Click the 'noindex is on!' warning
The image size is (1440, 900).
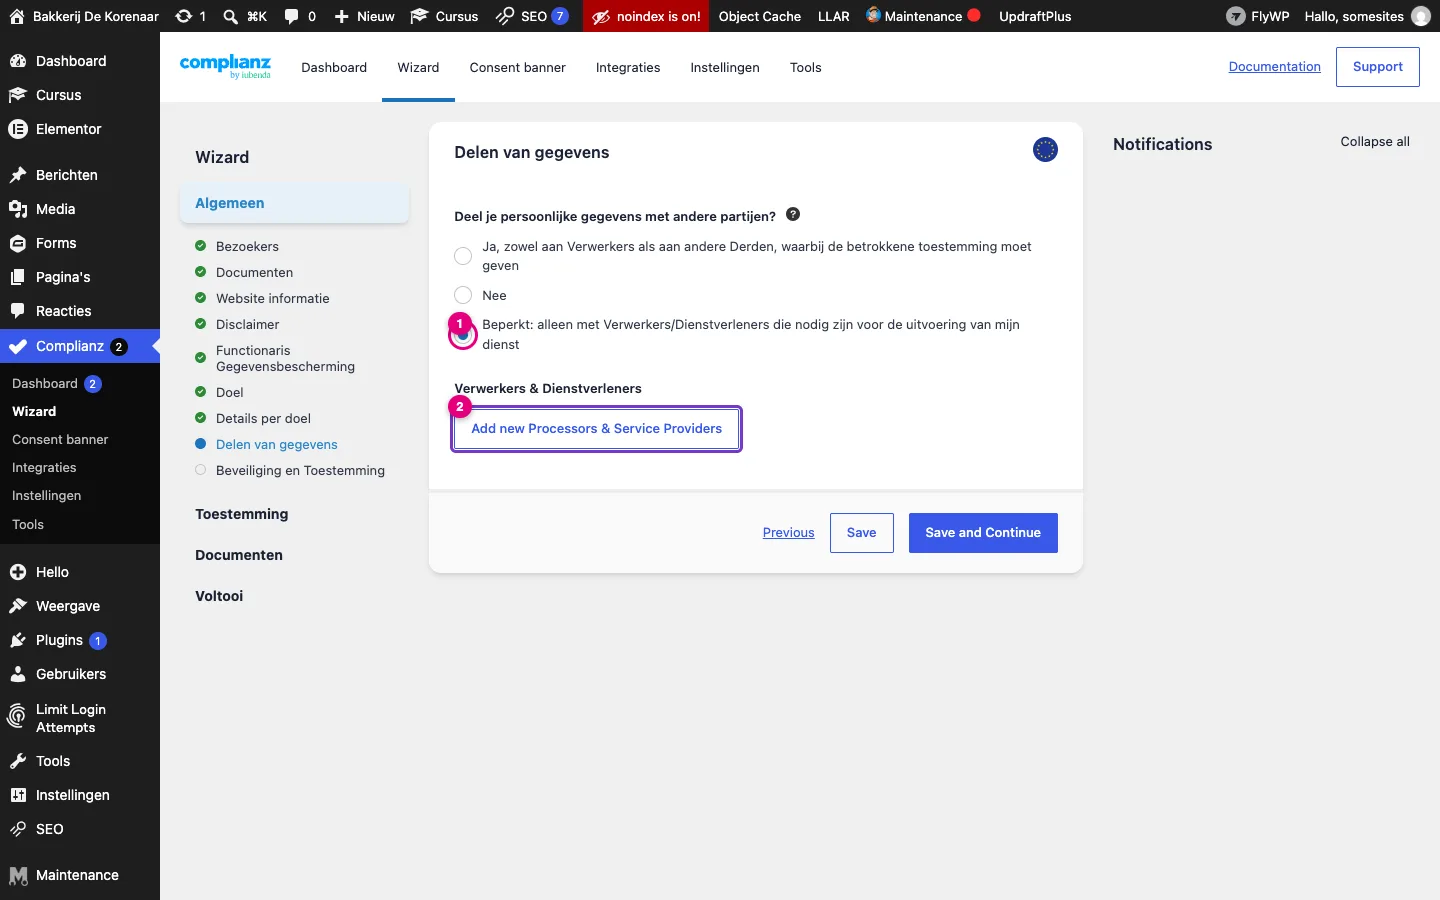(646, 16)
